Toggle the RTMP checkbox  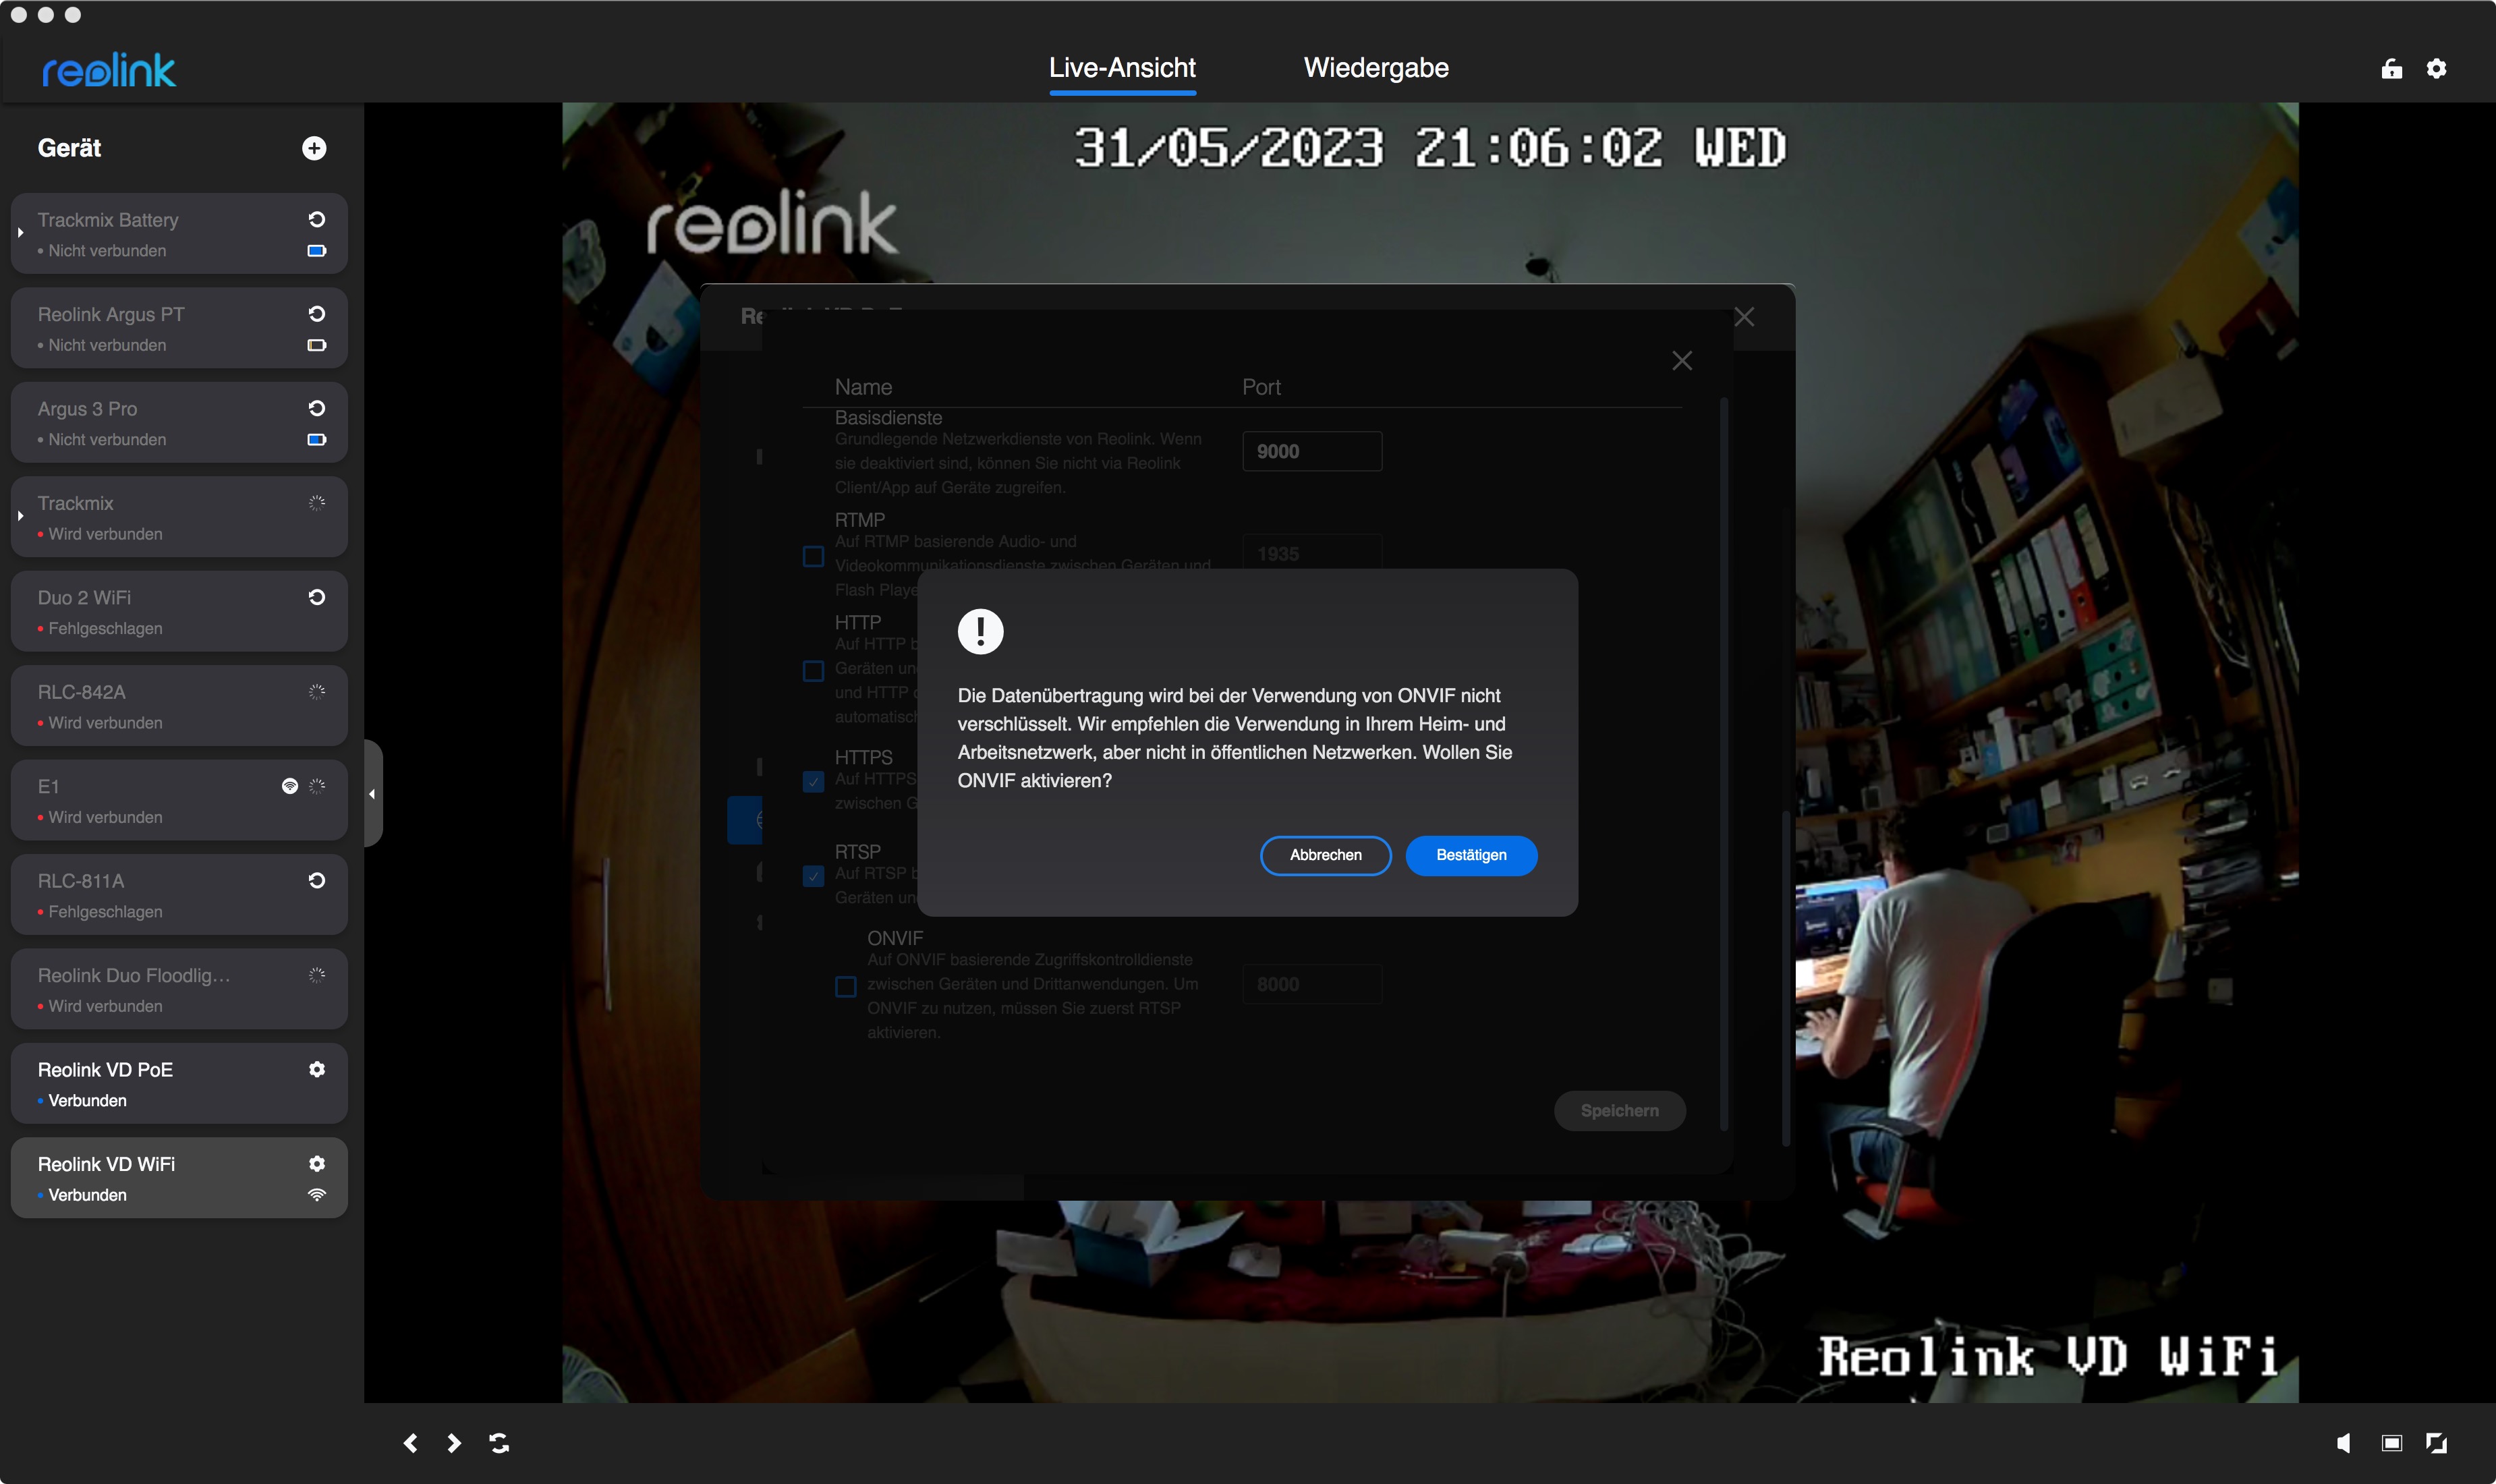813,556
